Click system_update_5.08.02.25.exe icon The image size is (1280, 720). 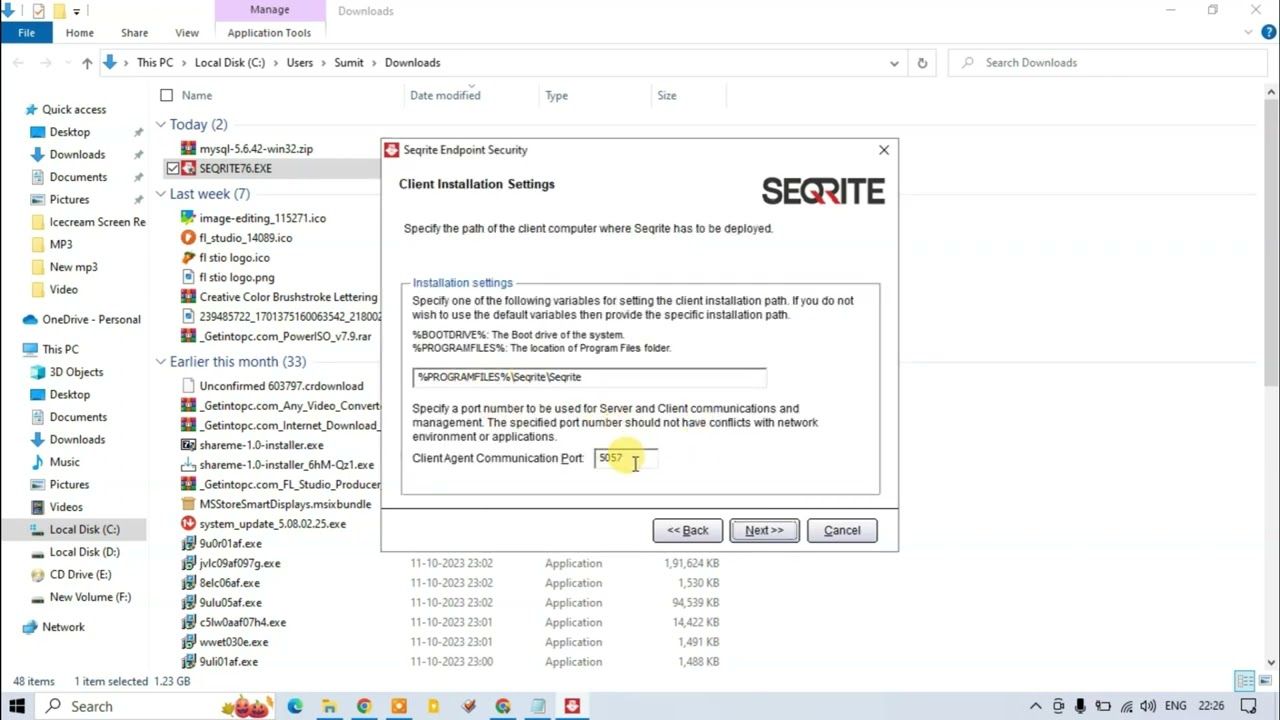pyautogui.click(x=188, y=524)
